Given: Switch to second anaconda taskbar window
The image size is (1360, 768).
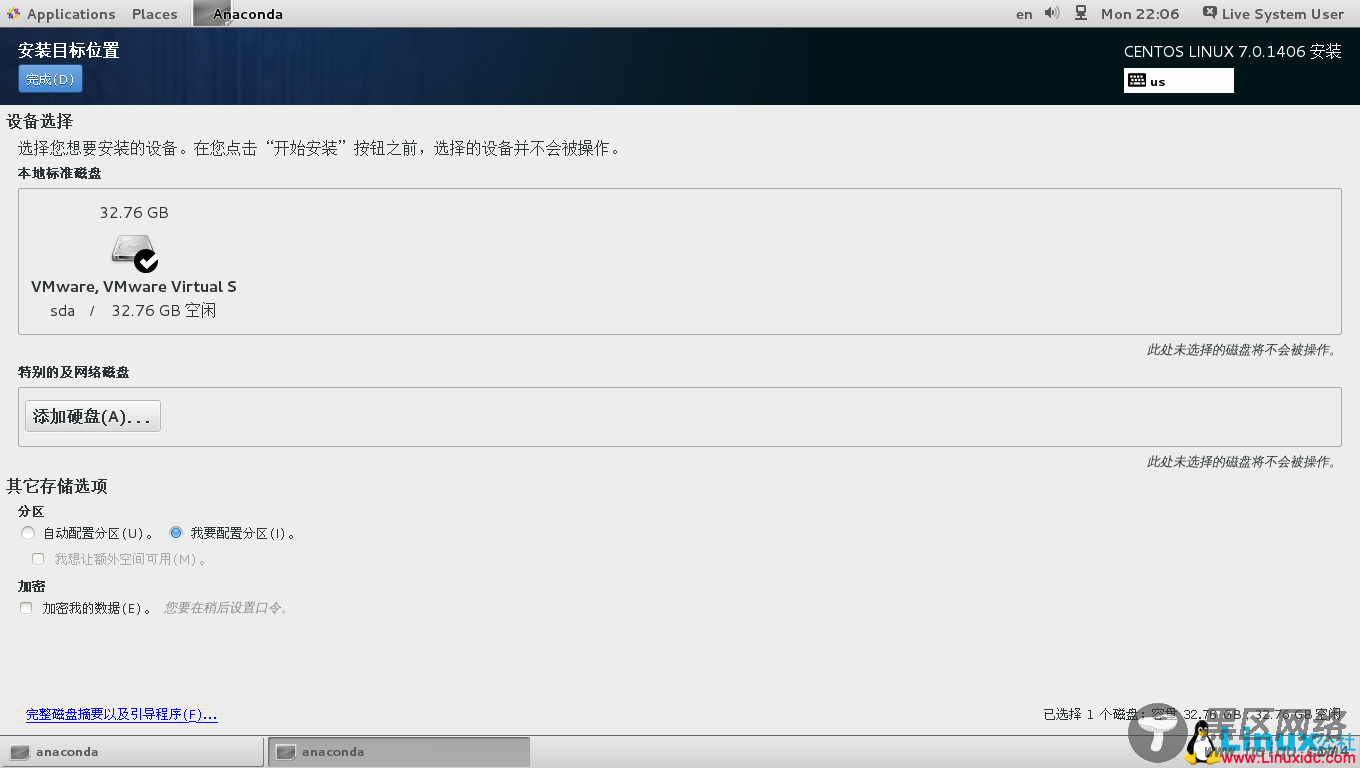Looking at the screenshot, I should [x=399, y=752].
